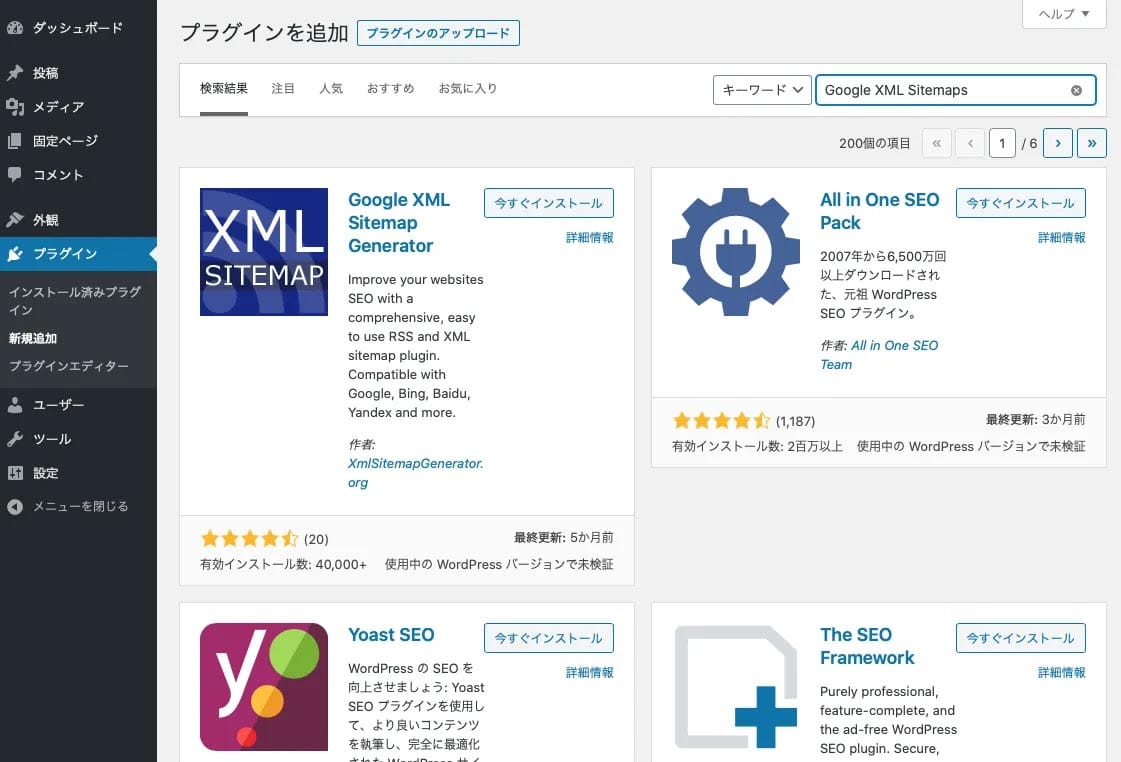Open ダッシュボード in the sidebar menu

tap(78, 28)
